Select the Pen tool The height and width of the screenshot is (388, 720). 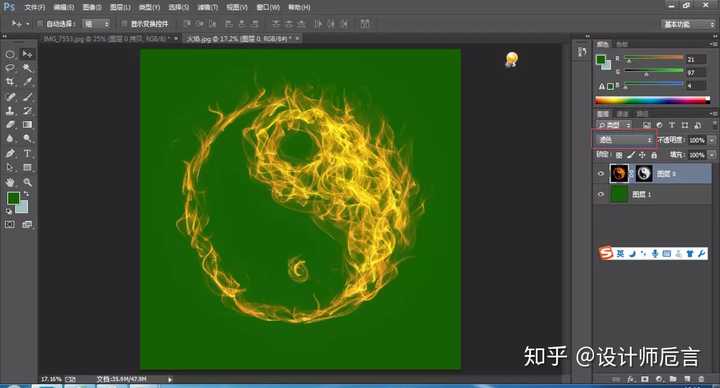(x=10, y=153)
